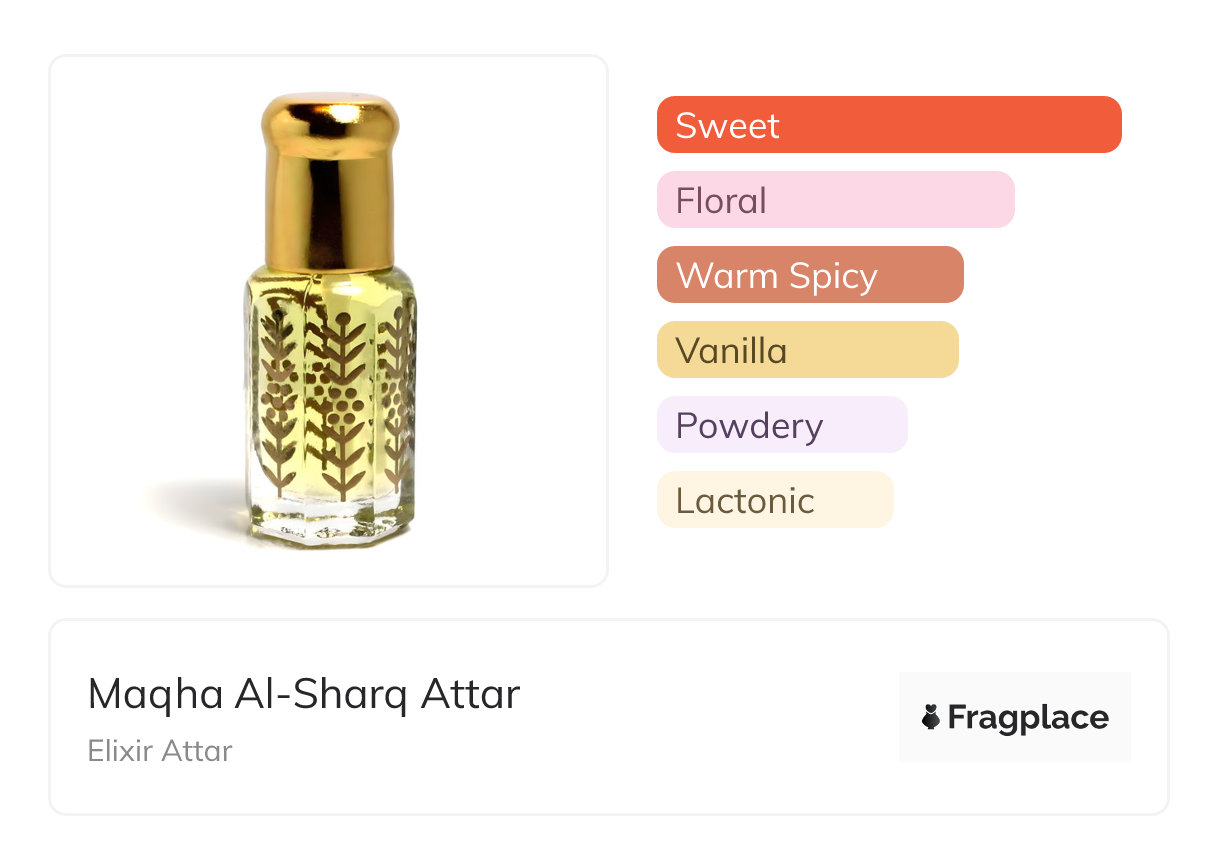Click the word Maqha in the title

(155, 694)
